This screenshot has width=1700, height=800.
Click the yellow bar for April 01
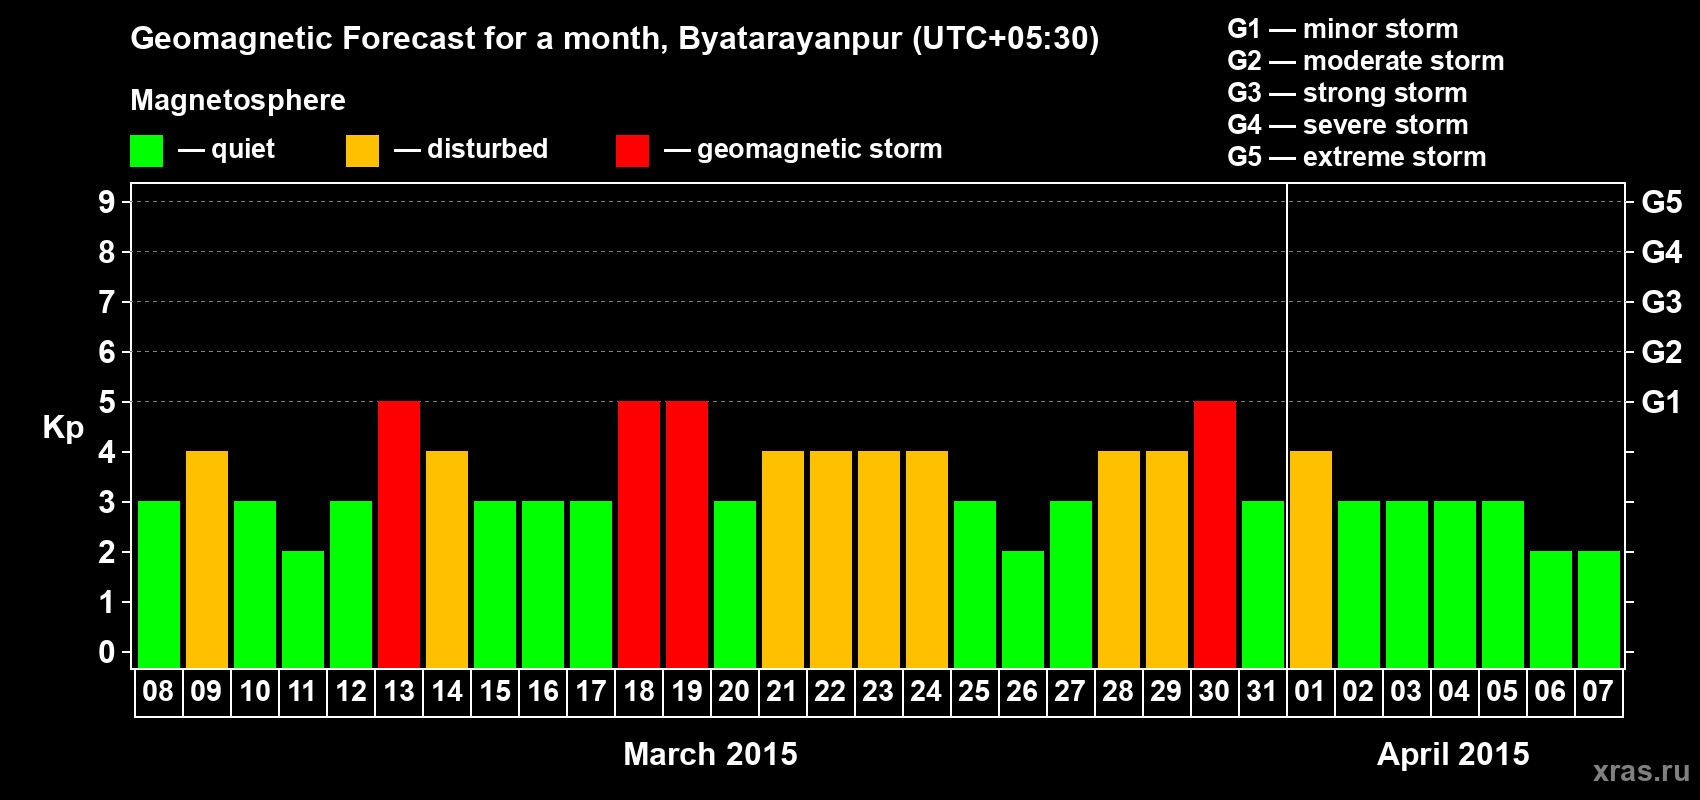coord(1311,559)
